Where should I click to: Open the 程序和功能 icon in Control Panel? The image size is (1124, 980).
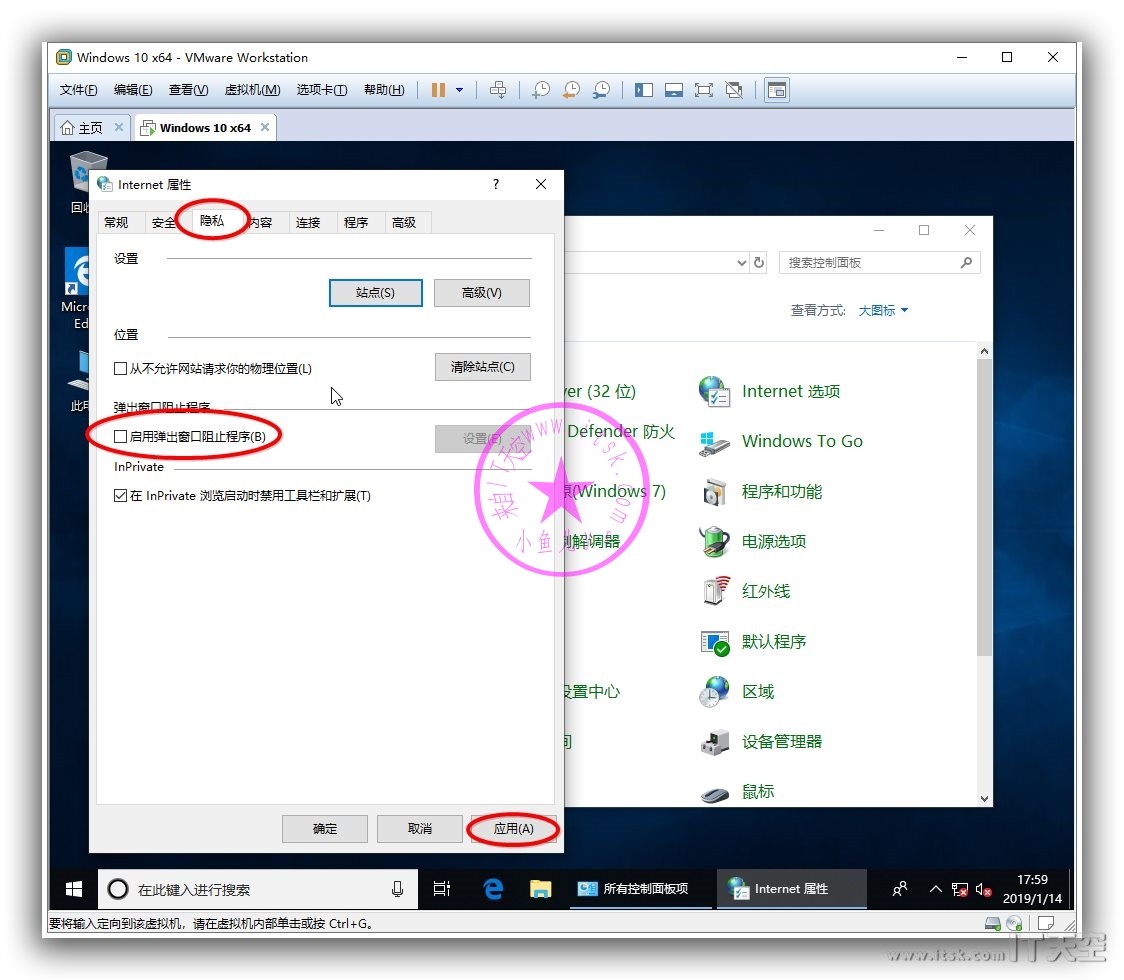(714, 492)
